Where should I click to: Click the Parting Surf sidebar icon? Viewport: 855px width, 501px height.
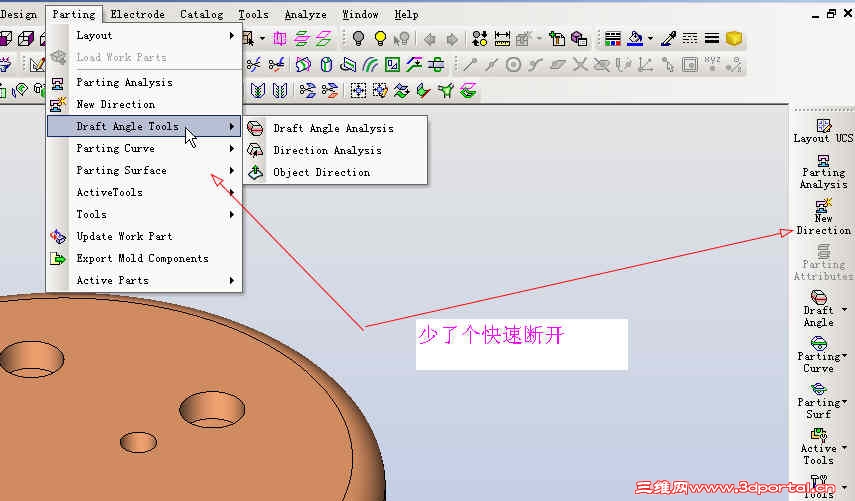point(818,389)
